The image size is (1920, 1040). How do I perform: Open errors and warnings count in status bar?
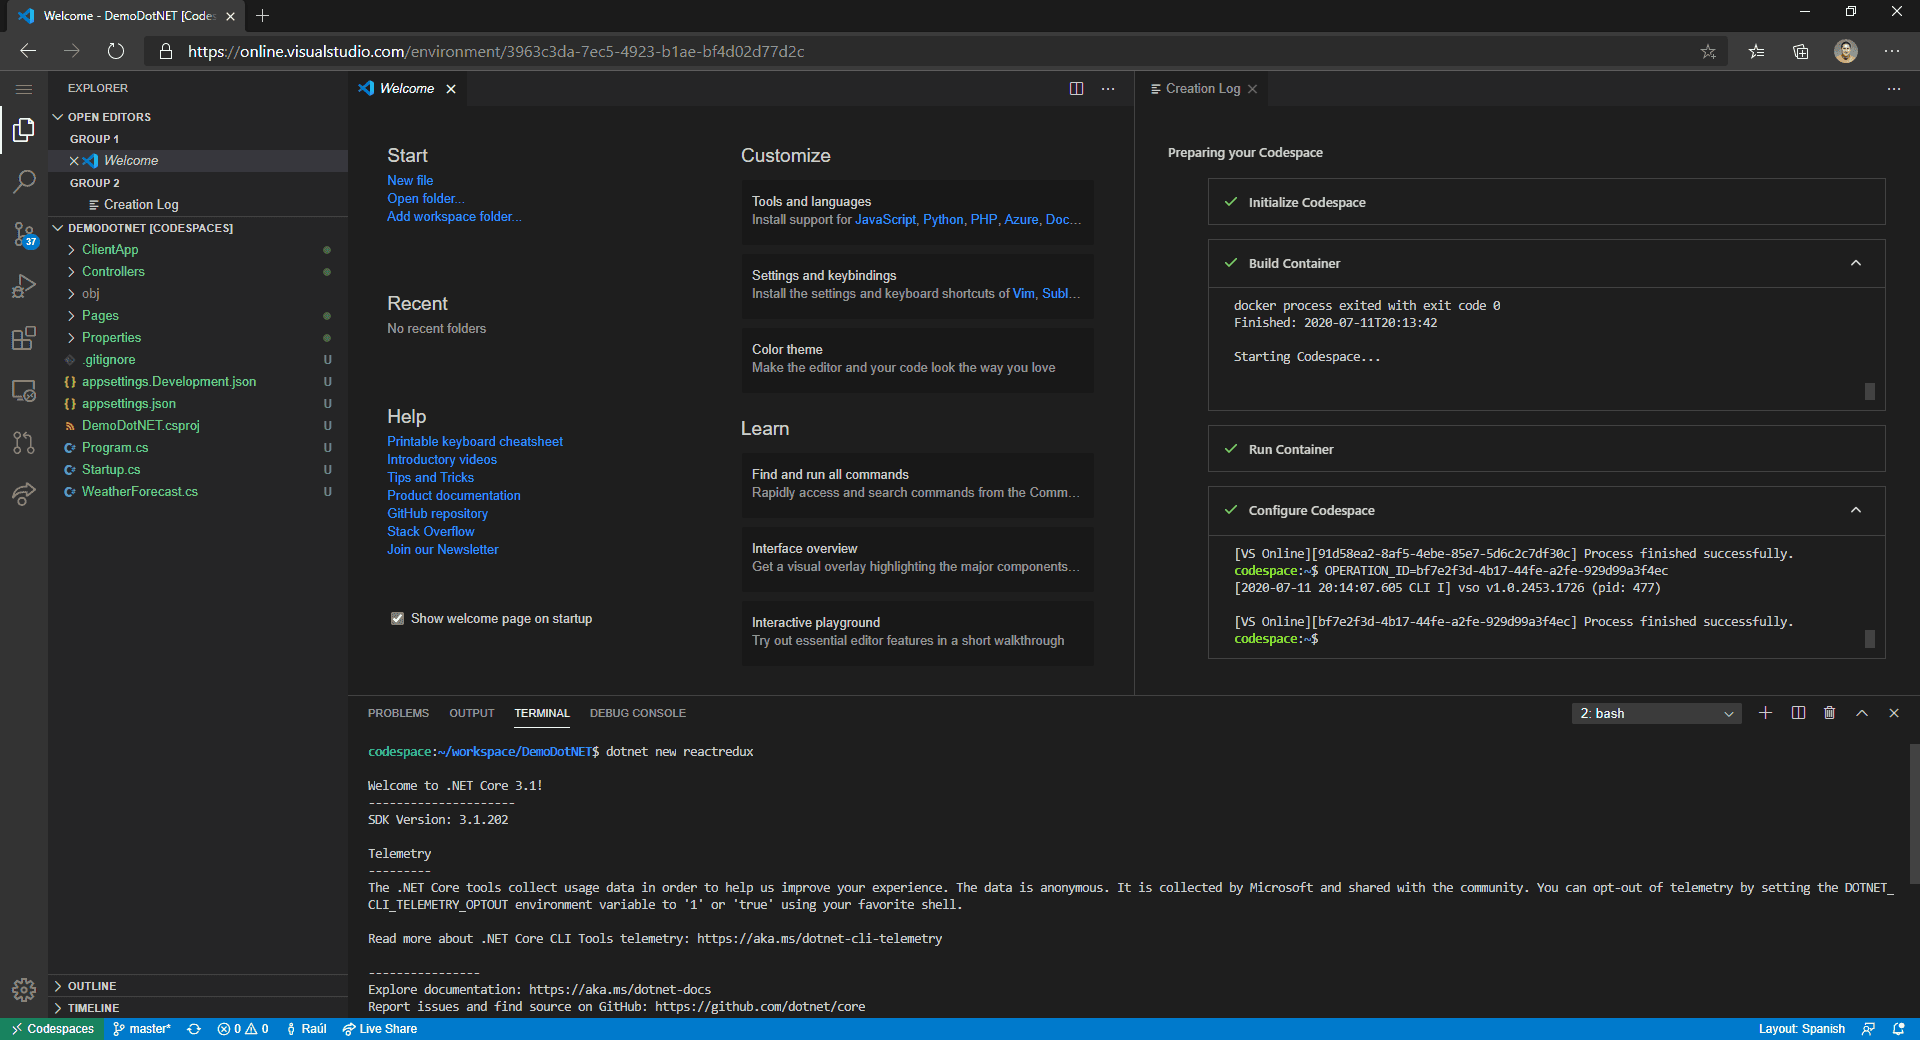pyautogui.click(x=243, y=1029)
